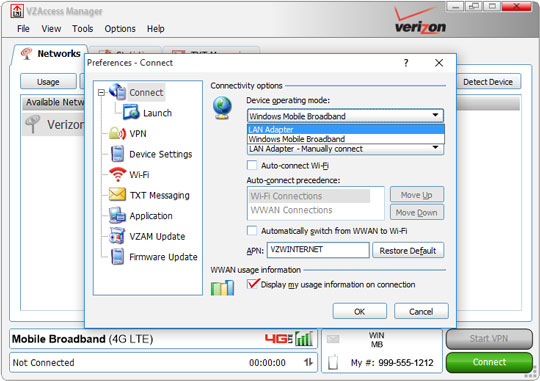Open the Help menu
This screenshot has height=381, width=540.
(x=156, y=29)
